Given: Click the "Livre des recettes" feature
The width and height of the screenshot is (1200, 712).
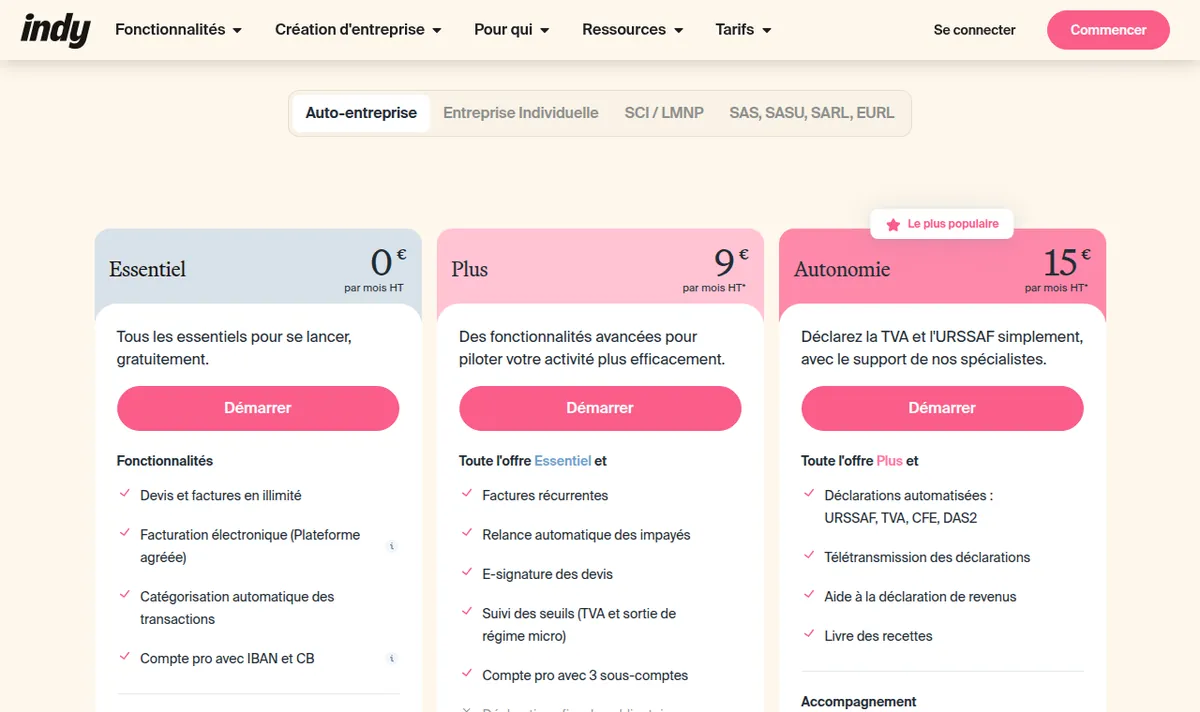Looking at the screenshot, I should (878, 636).
